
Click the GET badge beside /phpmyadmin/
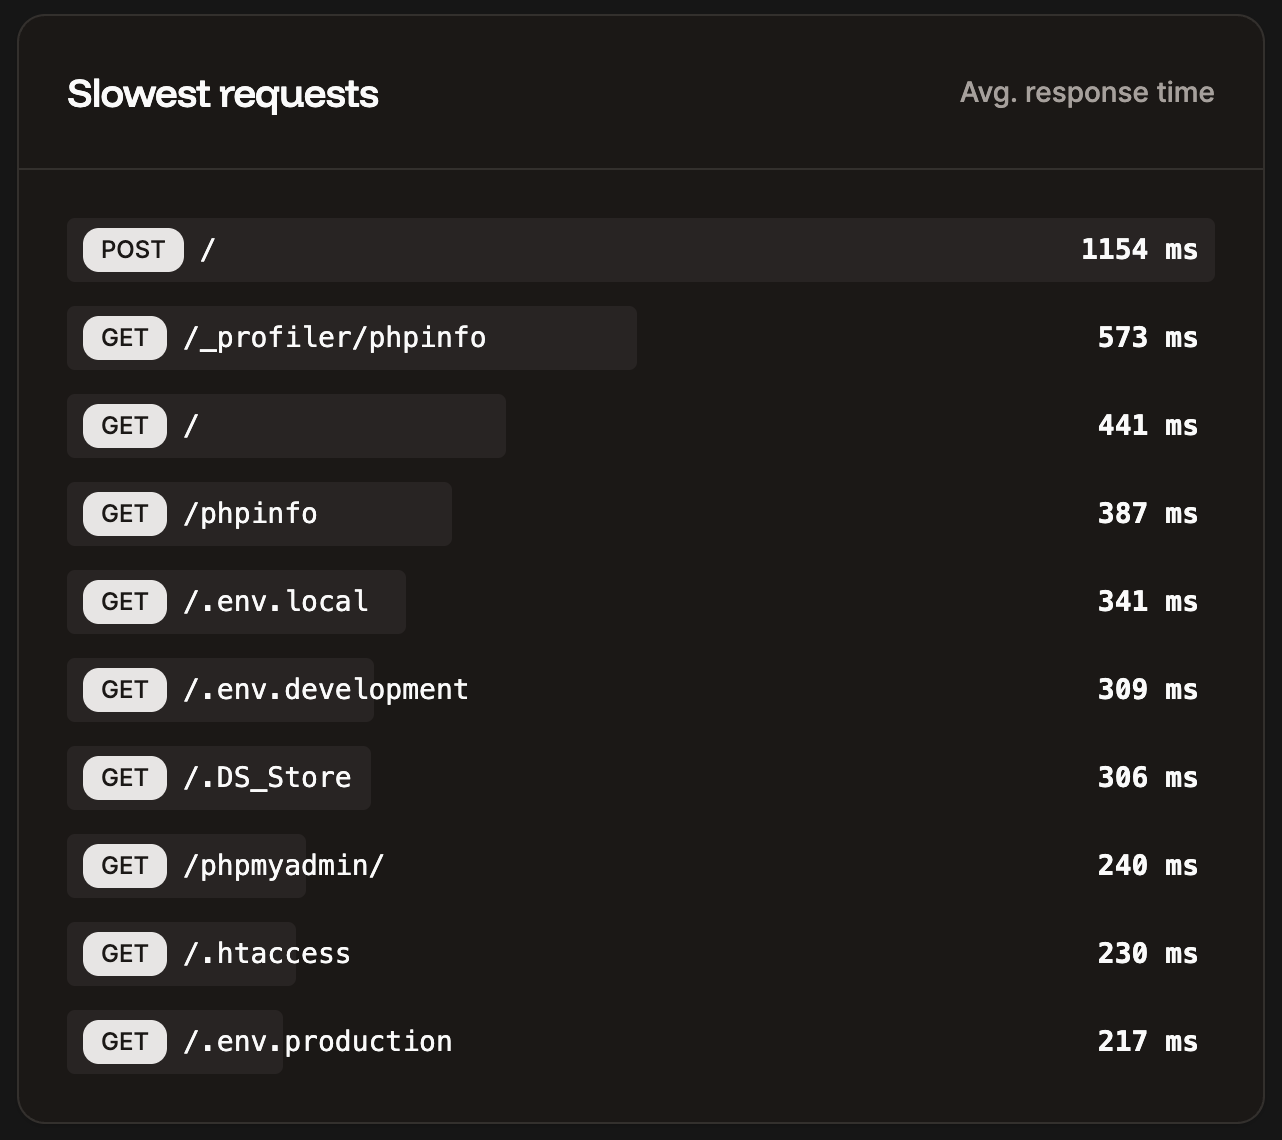pos(123,865)
